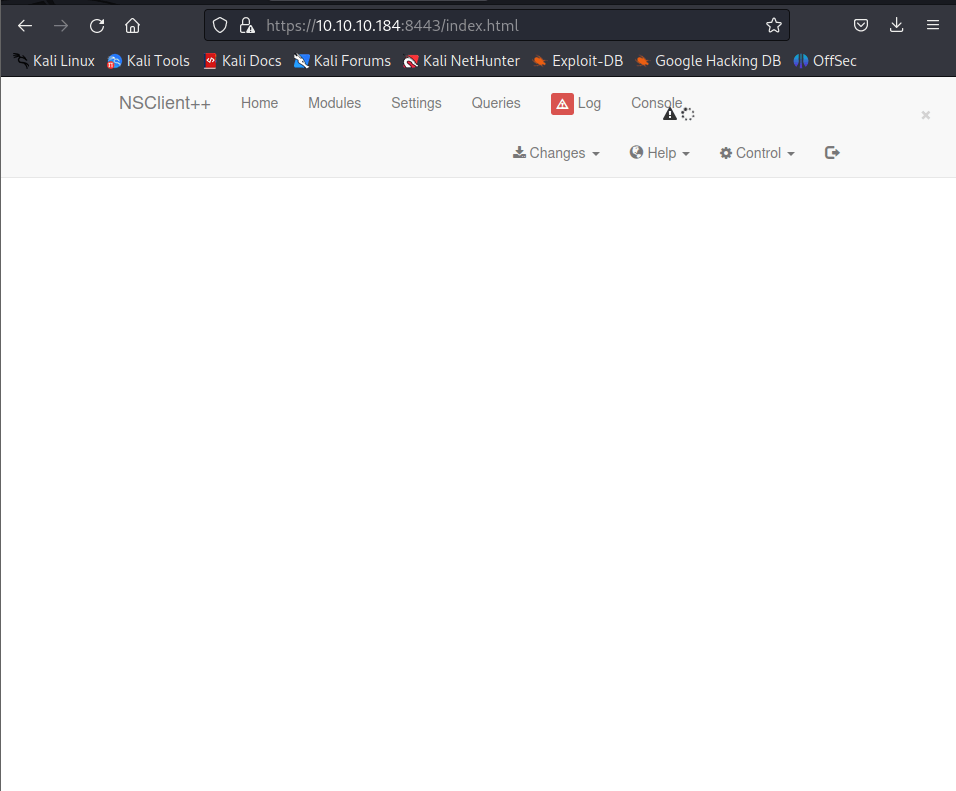This screenshot has width=956, height=791.
Task: Click the logout exit icon
Action: point(832,152)
